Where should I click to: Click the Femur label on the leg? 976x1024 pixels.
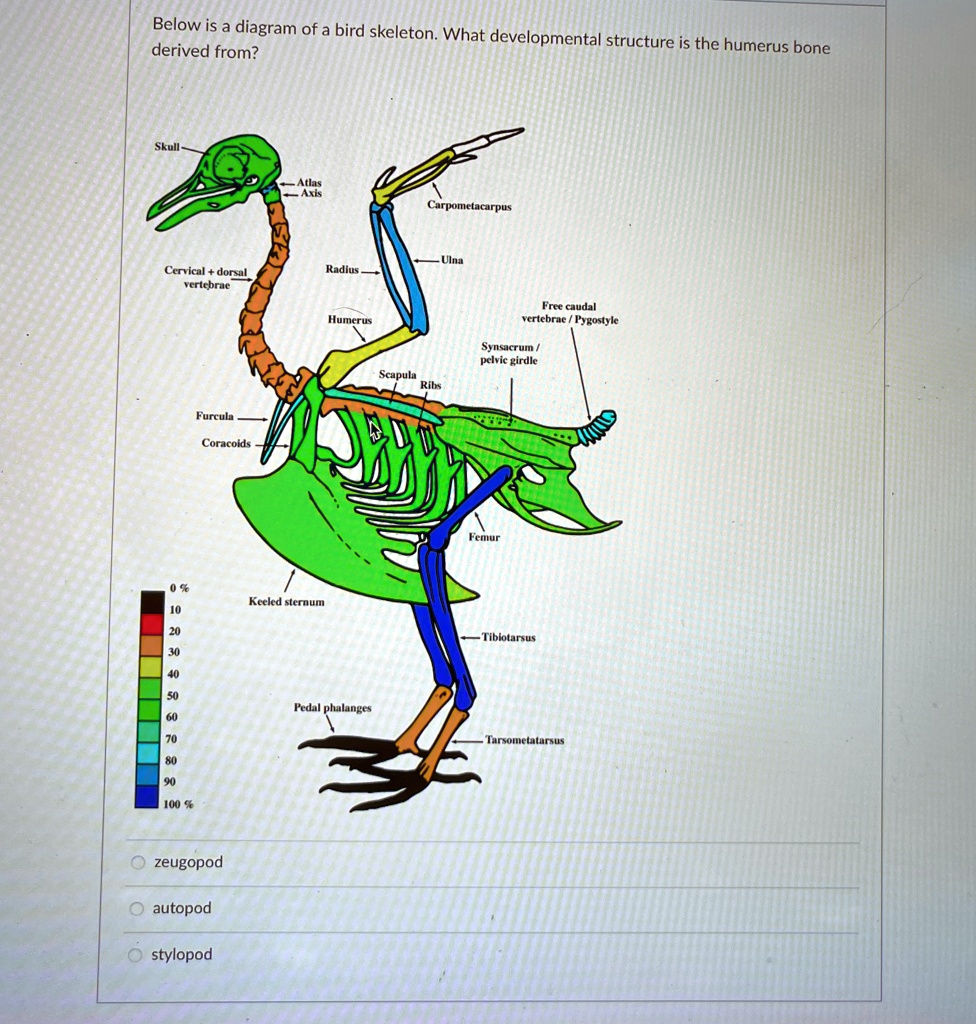[484, 537]
